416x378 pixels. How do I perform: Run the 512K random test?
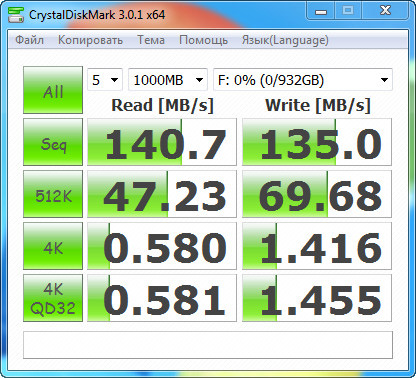(53, 194)
